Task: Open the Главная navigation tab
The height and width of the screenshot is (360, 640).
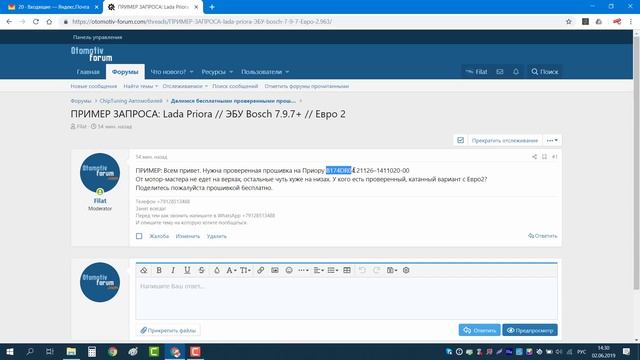Action: pos(88,72)
